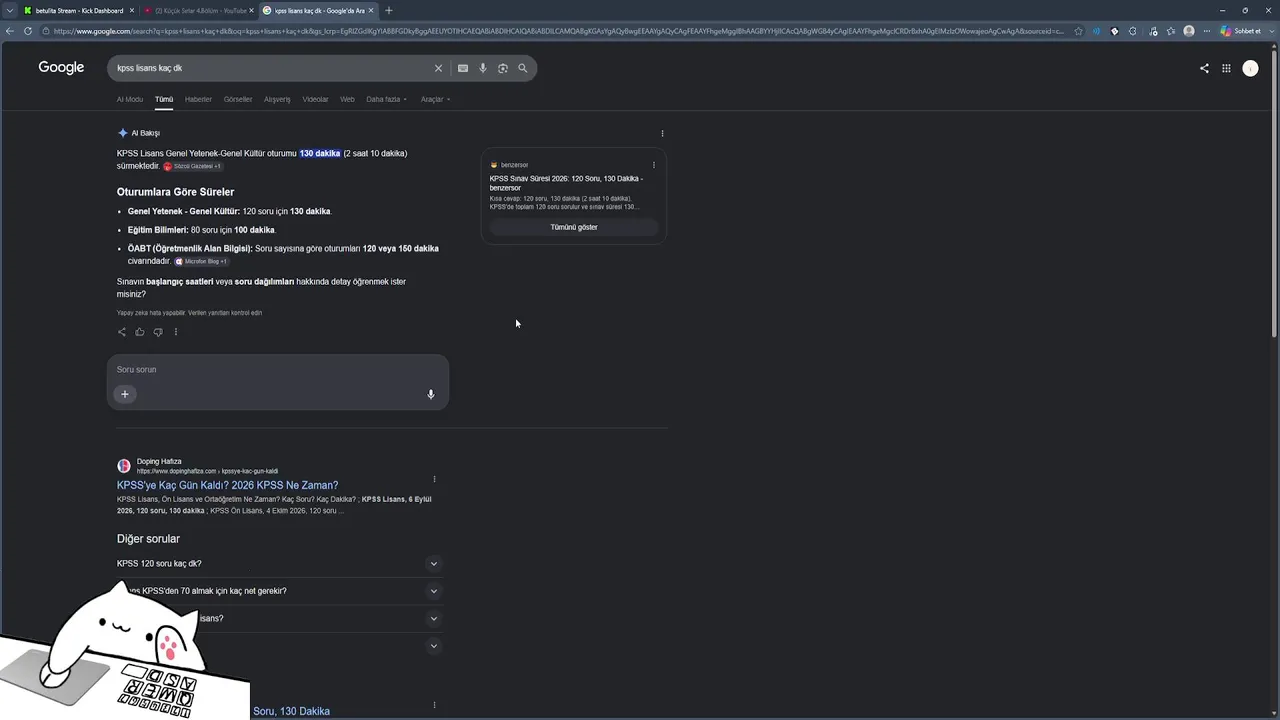1280x720 pixels.
Task: Select the Videolar search tab
Action: [315, 99]
